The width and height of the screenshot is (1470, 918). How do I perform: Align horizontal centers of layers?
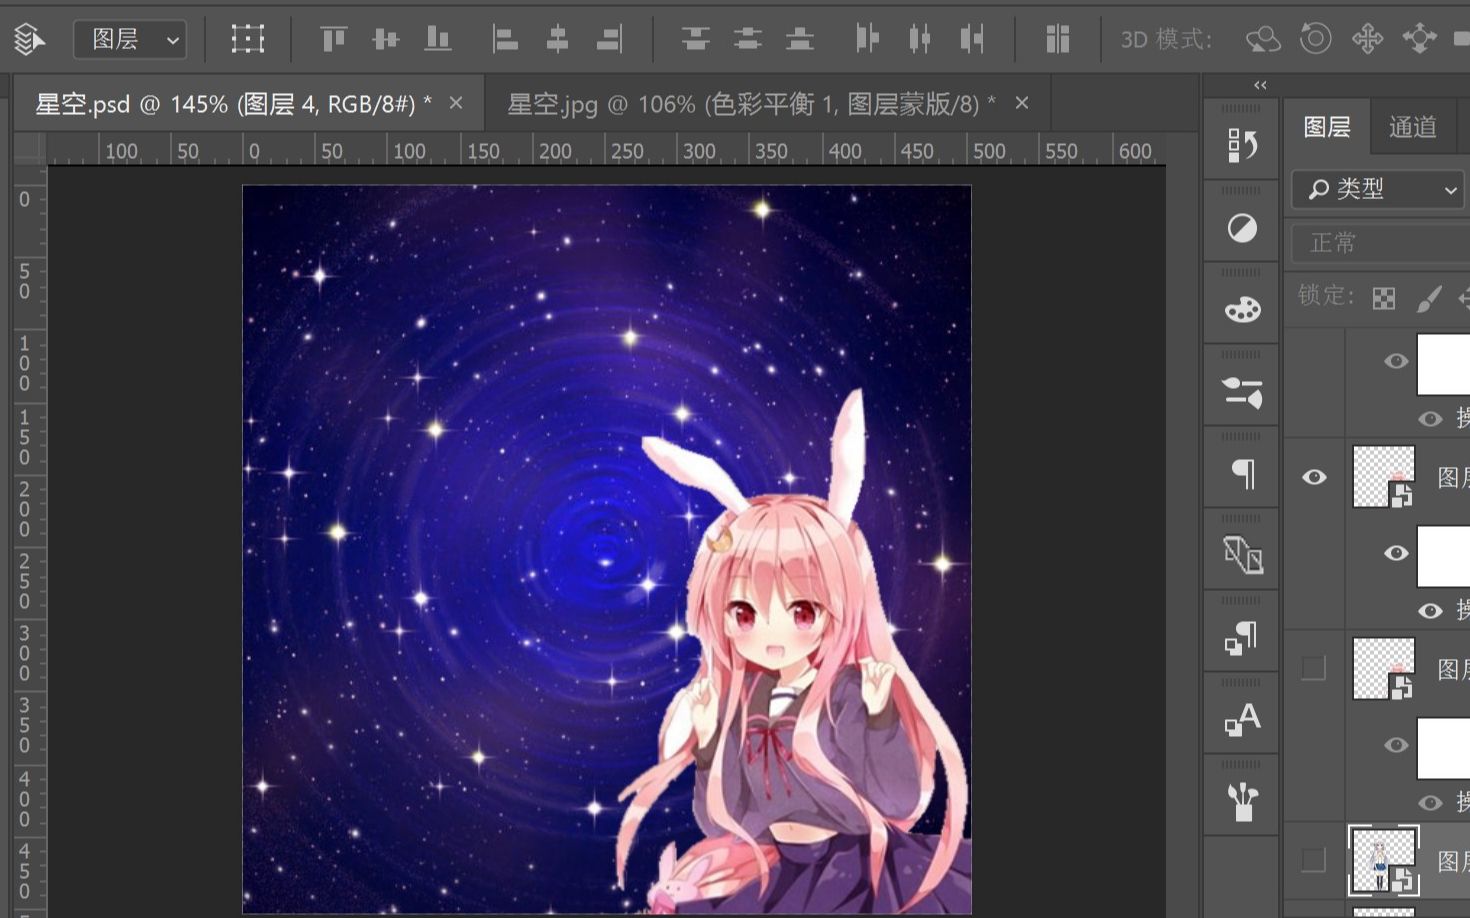(x=557, y=39)
